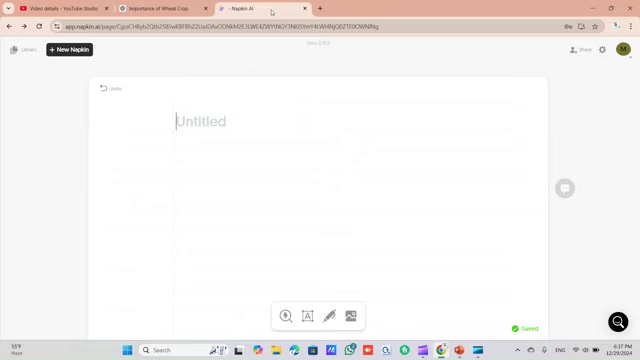
Task: Open the Share option
Action: [x=580, y=50]
